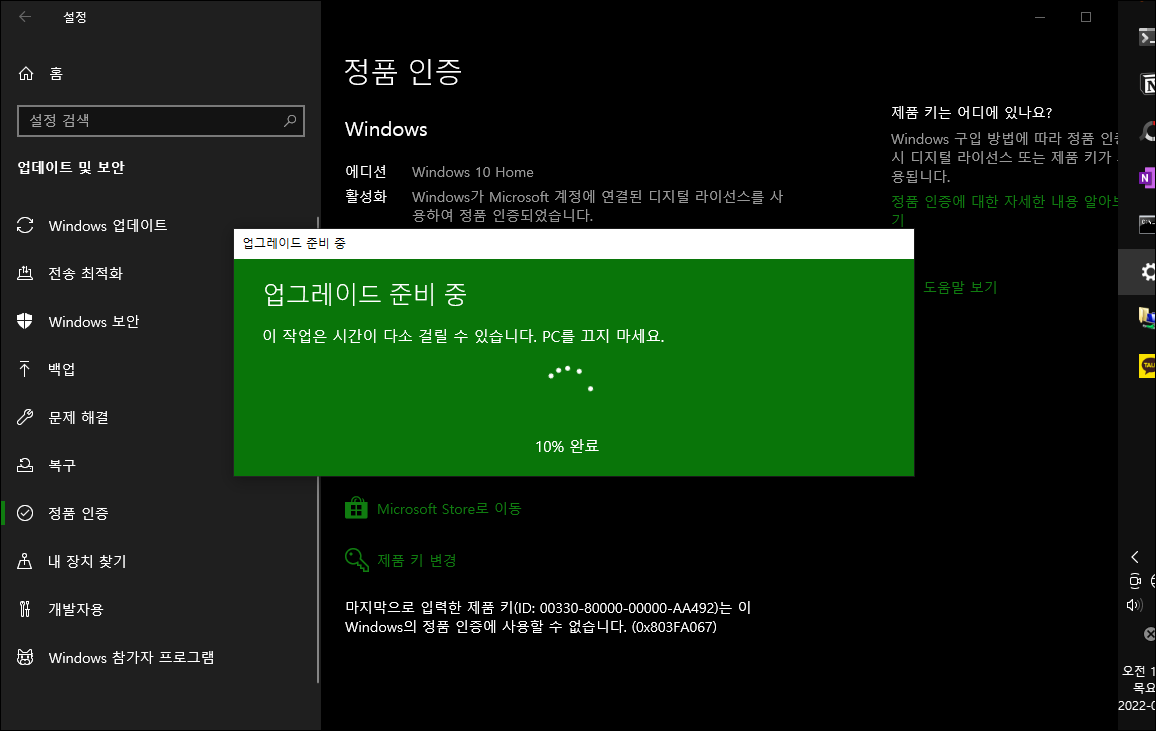The width and height of the screenshot is (1156, 731).
Task: Click the 내 장치 찾기 icon
Action: (27, 561)
